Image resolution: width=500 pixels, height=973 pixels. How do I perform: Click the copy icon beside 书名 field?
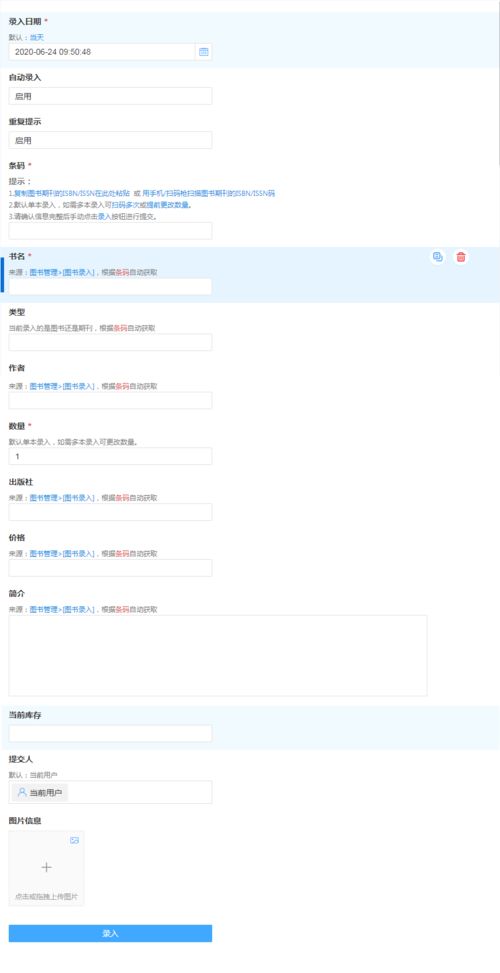pyautogui.click(x=438, y=257)
